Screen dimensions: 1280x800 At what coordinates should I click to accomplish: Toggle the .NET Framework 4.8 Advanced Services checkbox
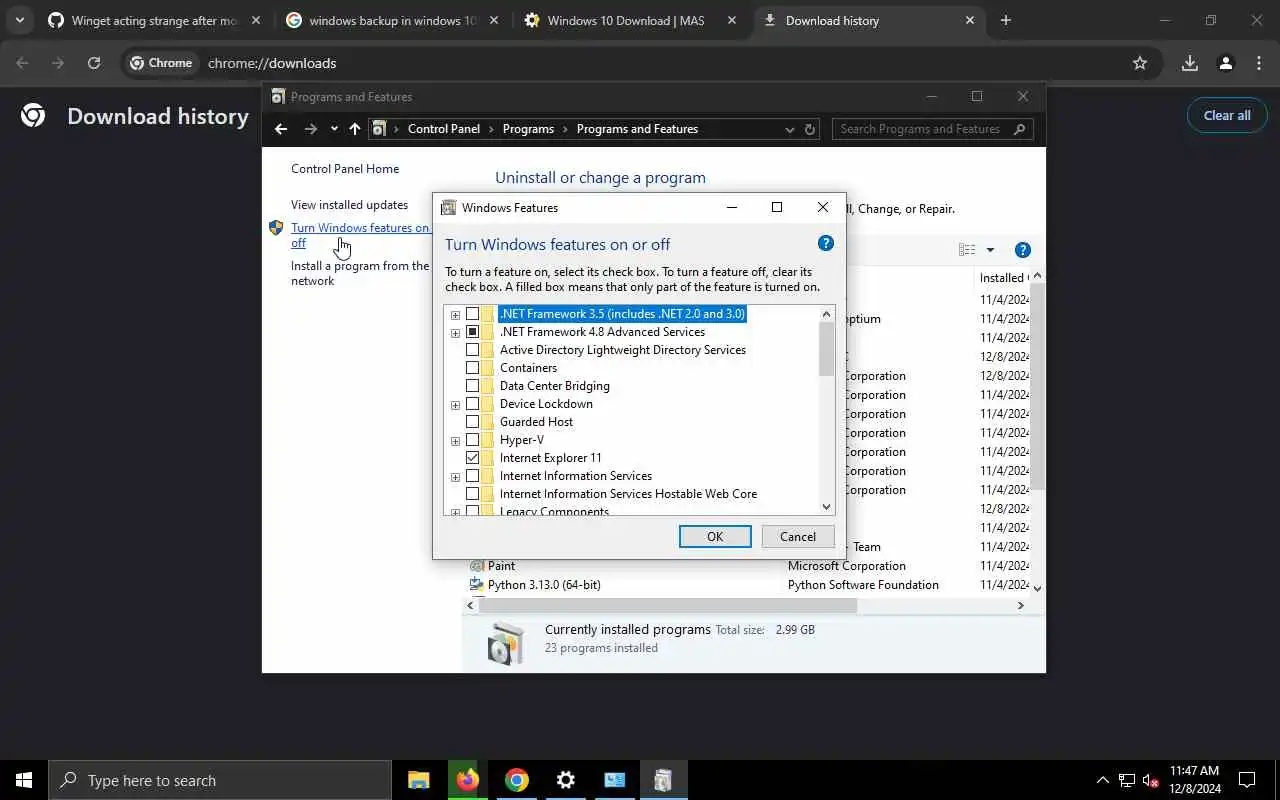pyautogui.click(x=473, y=332)
